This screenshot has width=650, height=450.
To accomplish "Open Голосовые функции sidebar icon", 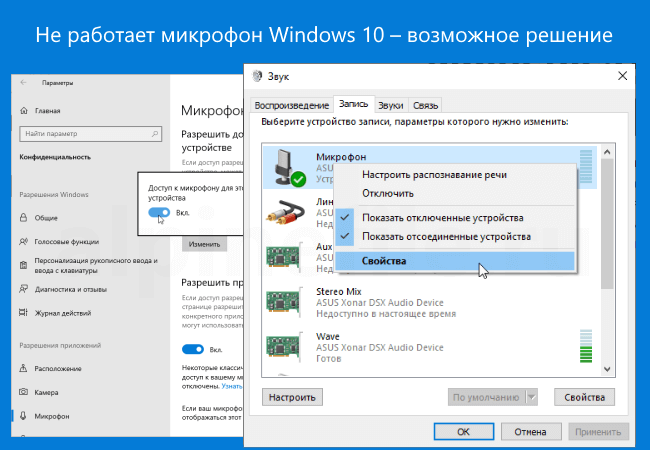I will click(24, 241).
